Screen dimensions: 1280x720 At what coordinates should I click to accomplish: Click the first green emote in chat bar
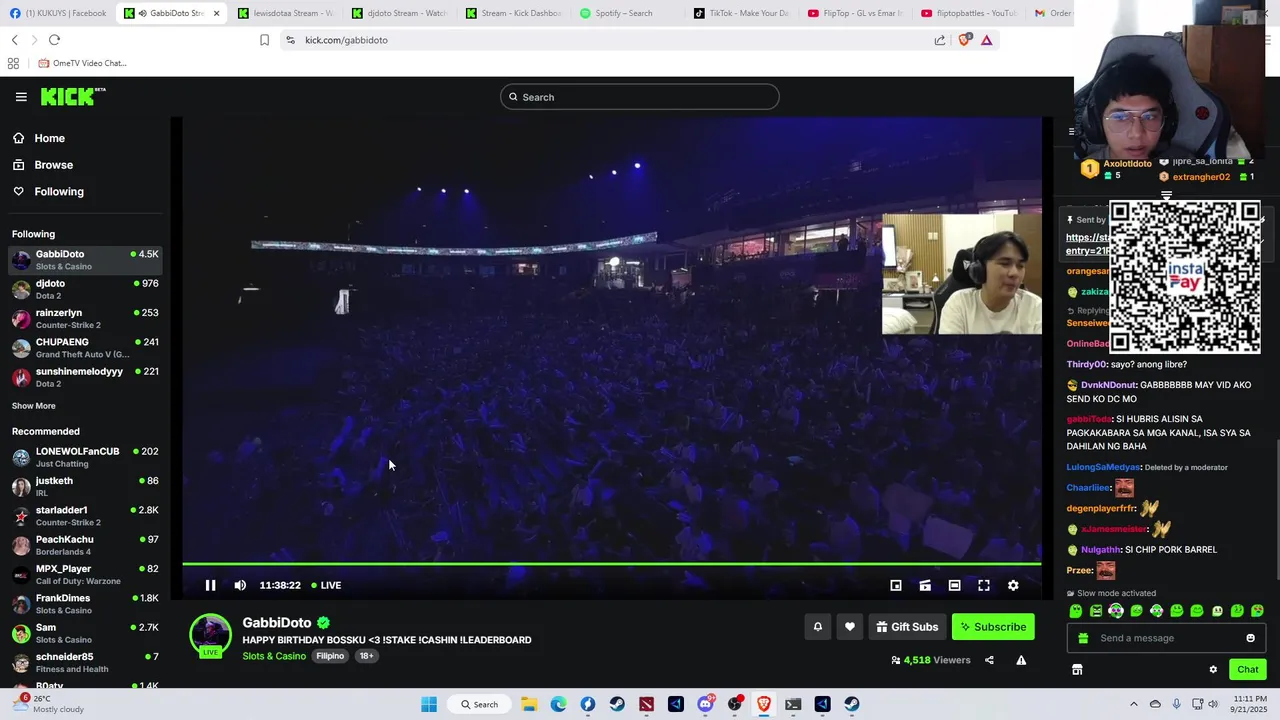pyautogui.click(x=1075, y=611)
